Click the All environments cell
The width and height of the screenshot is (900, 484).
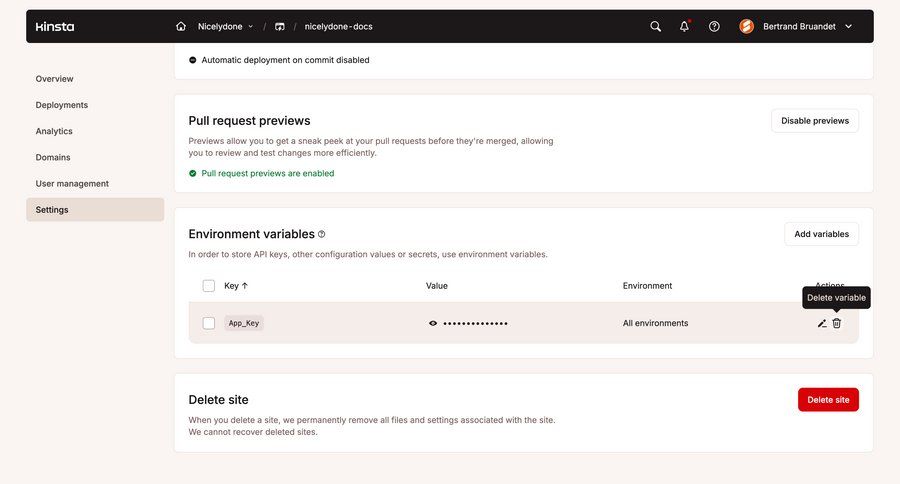point(655,323)
